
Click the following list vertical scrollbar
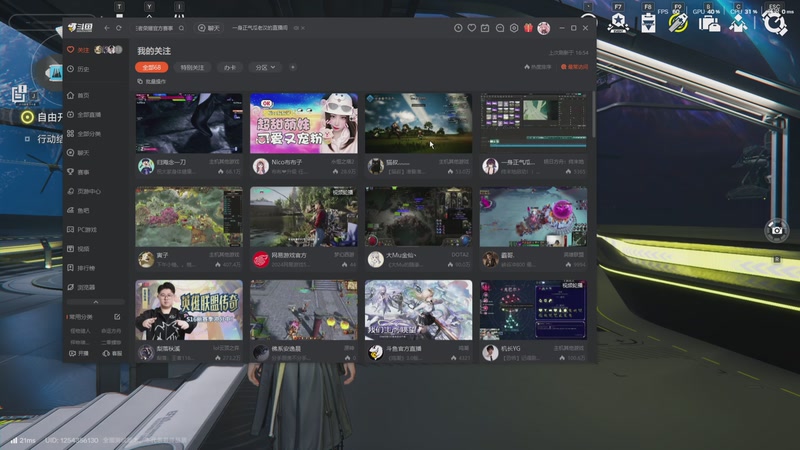coord(593,115)
